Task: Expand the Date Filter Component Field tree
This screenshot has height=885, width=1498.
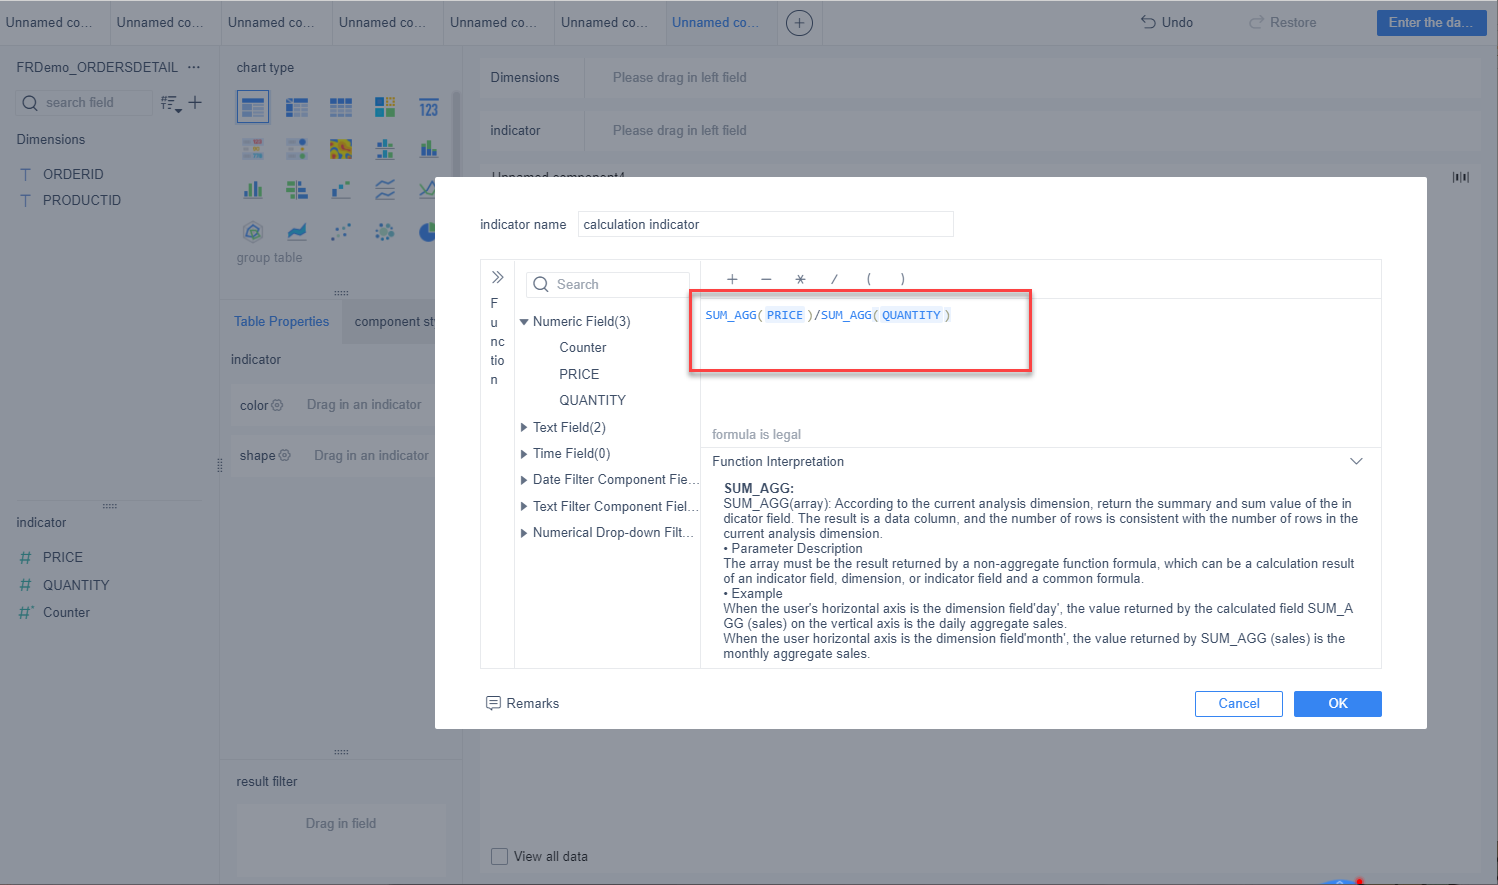Action: click(x=524, y=479)
